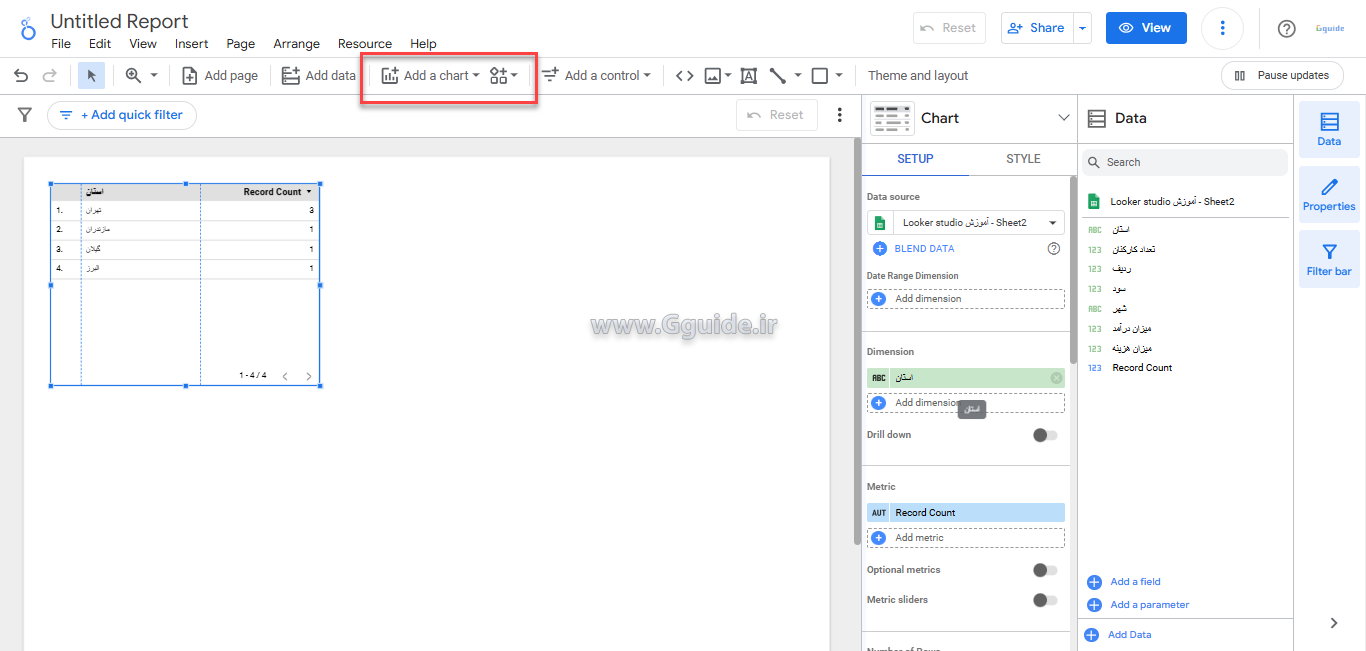This screenshot has height=651, width=1366.
Task: Enable the Drill down toggle
Action: pyautogui.click(x=1045, y=435)
